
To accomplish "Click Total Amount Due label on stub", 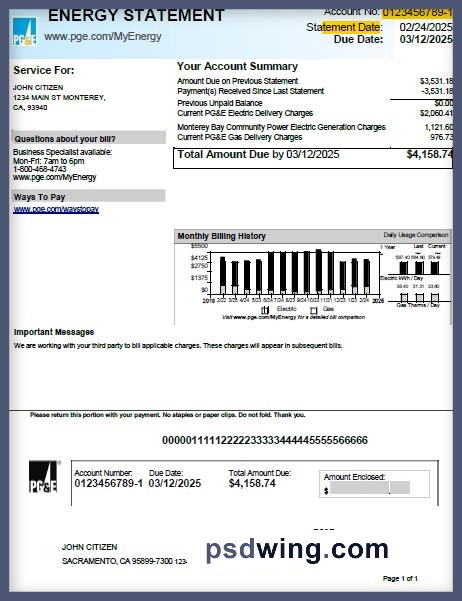I will tap(260, 473).
